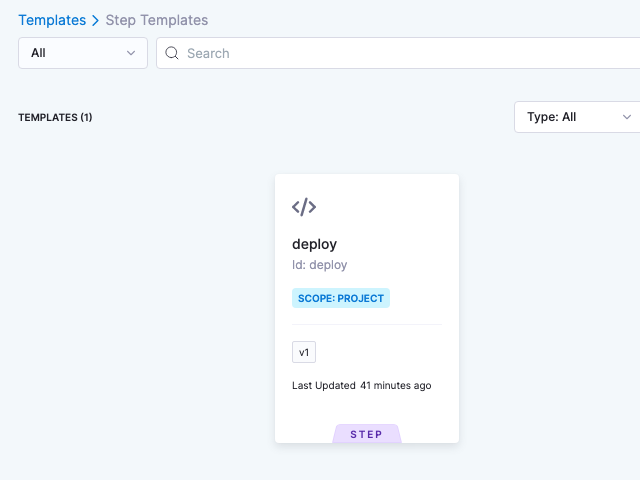Open the deploy template by its title
Image resolution: width=640 pixels, height=480 pixels.
click(314, 244)
